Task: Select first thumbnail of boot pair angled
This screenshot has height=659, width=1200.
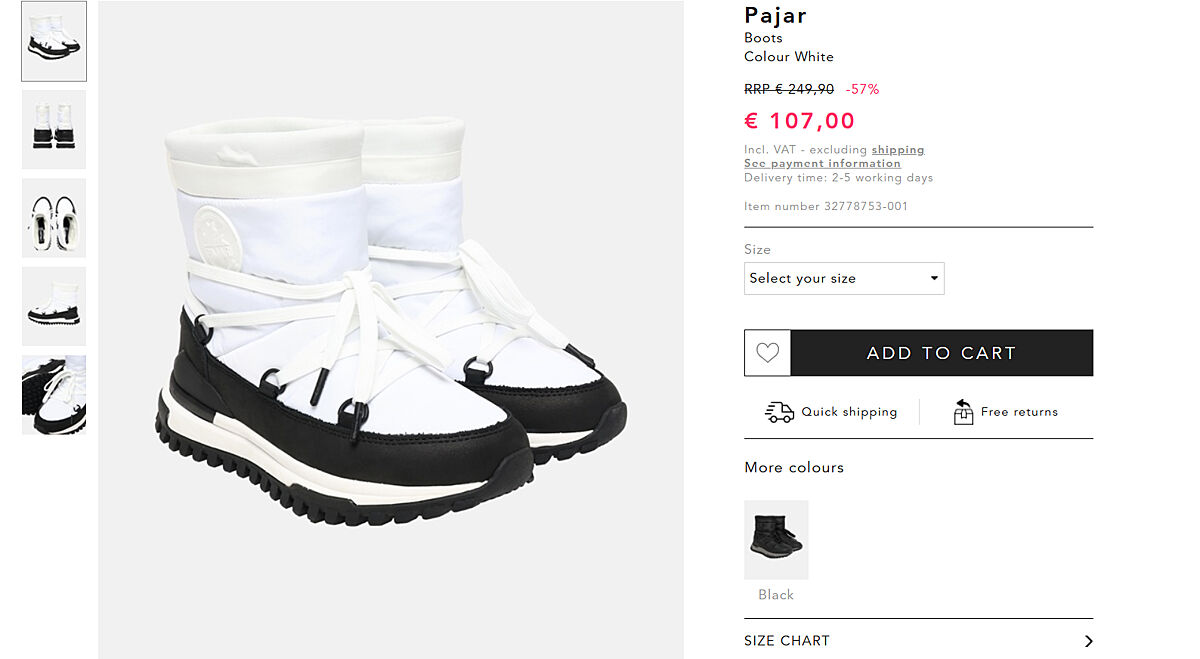Action: tap(54, 41)
